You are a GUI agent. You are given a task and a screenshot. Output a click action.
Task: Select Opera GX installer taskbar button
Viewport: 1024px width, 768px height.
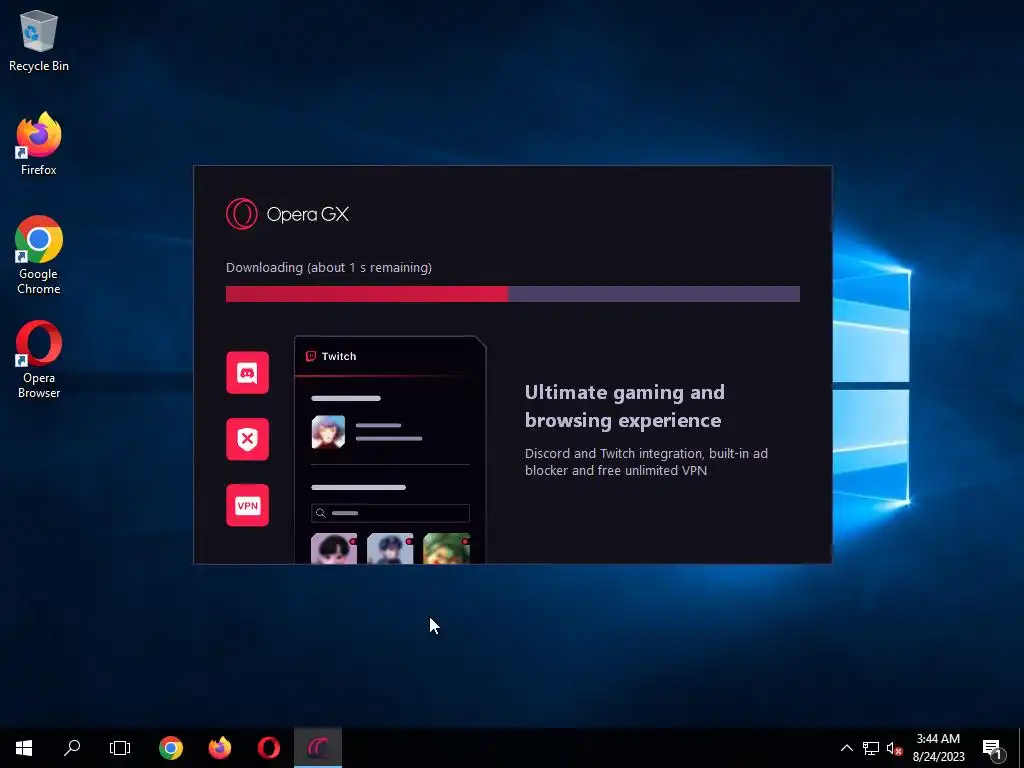318,748
